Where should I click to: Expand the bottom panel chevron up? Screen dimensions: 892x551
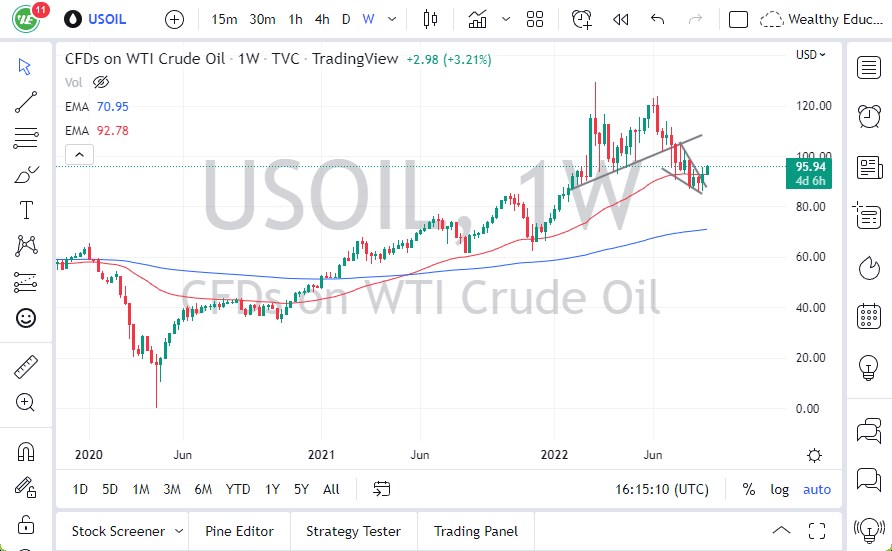(x=781, y=531)
